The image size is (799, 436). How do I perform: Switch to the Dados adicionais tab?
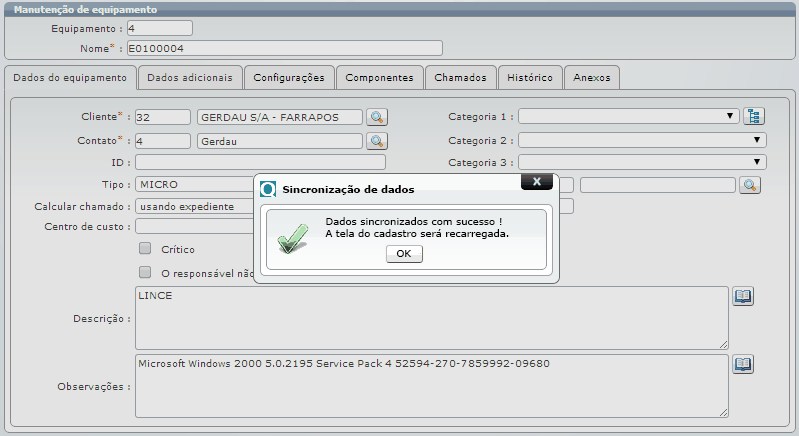[x=189, y=77]
